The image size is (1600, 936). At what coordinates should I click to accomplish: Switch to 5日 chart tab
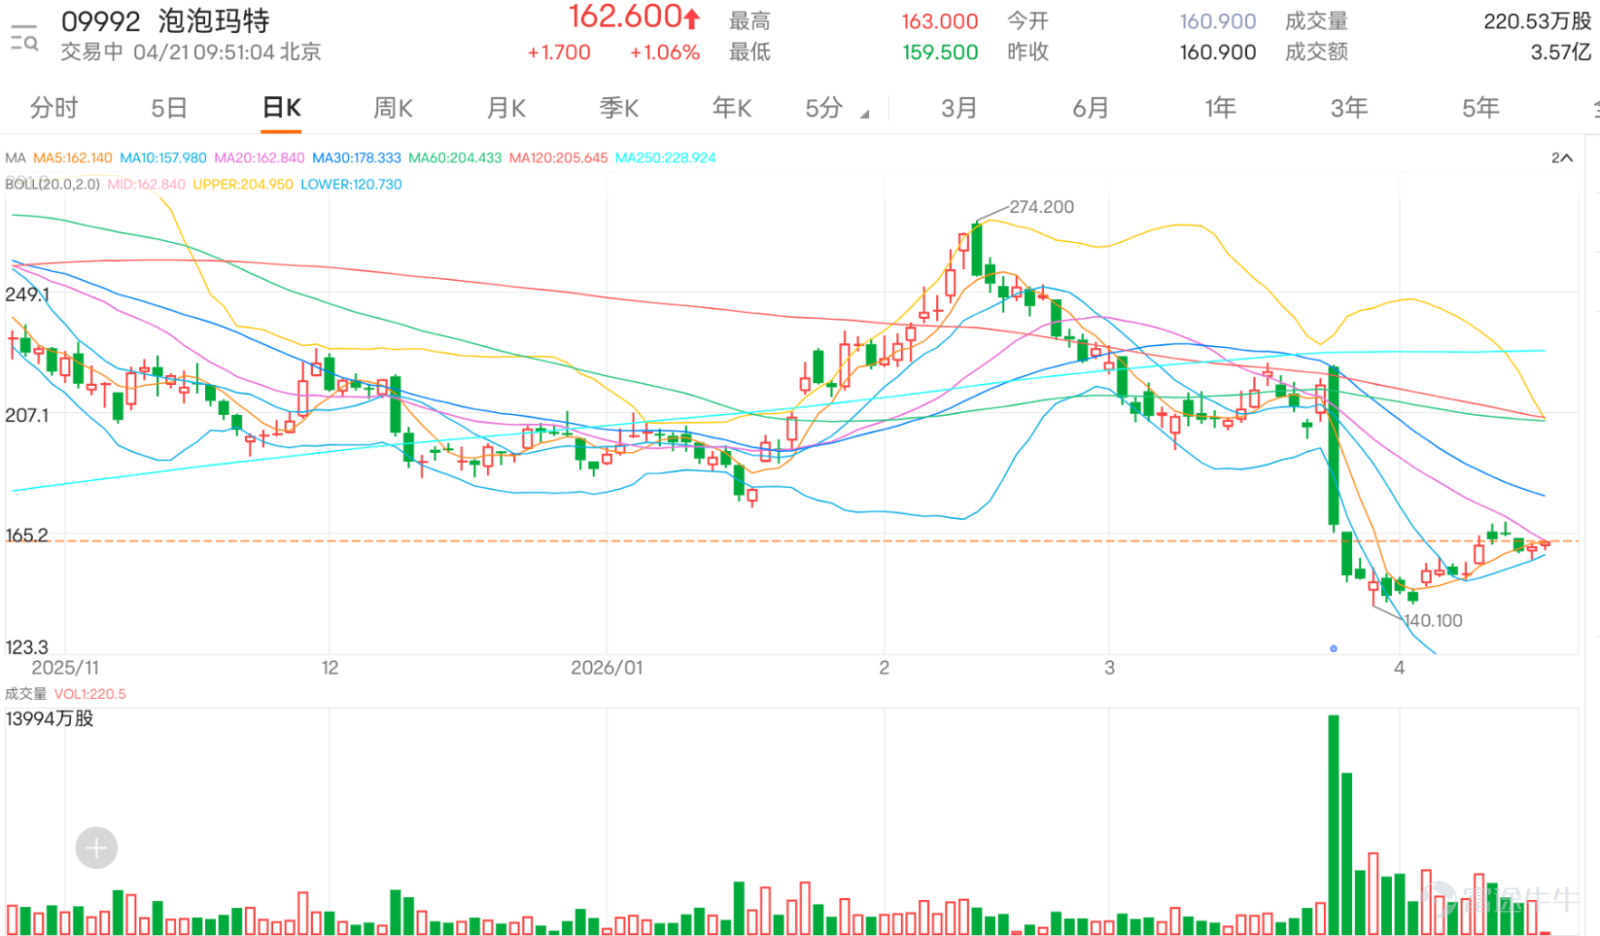169,108
